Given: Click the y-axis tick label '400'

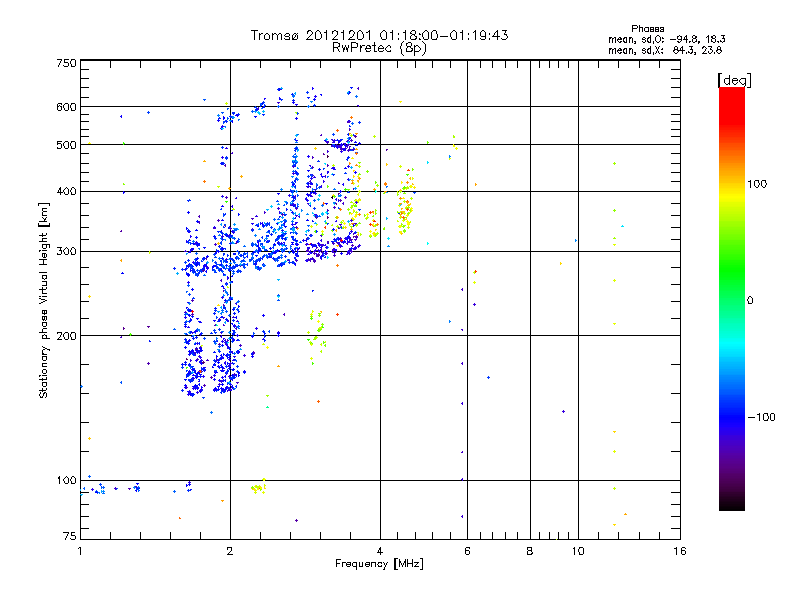Looking at the screenshot, I should pos(66,191).
